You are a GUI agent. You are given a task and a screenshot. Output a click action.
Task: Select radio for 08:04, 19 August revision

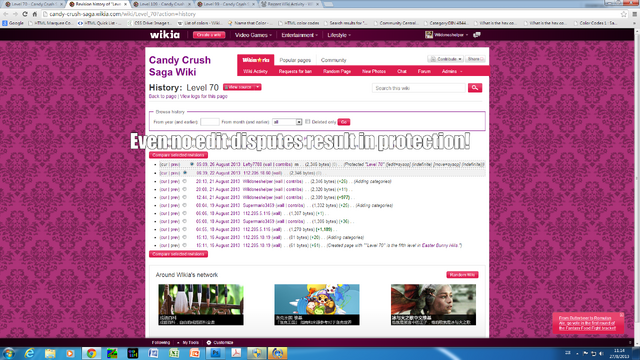click(184, 205)
